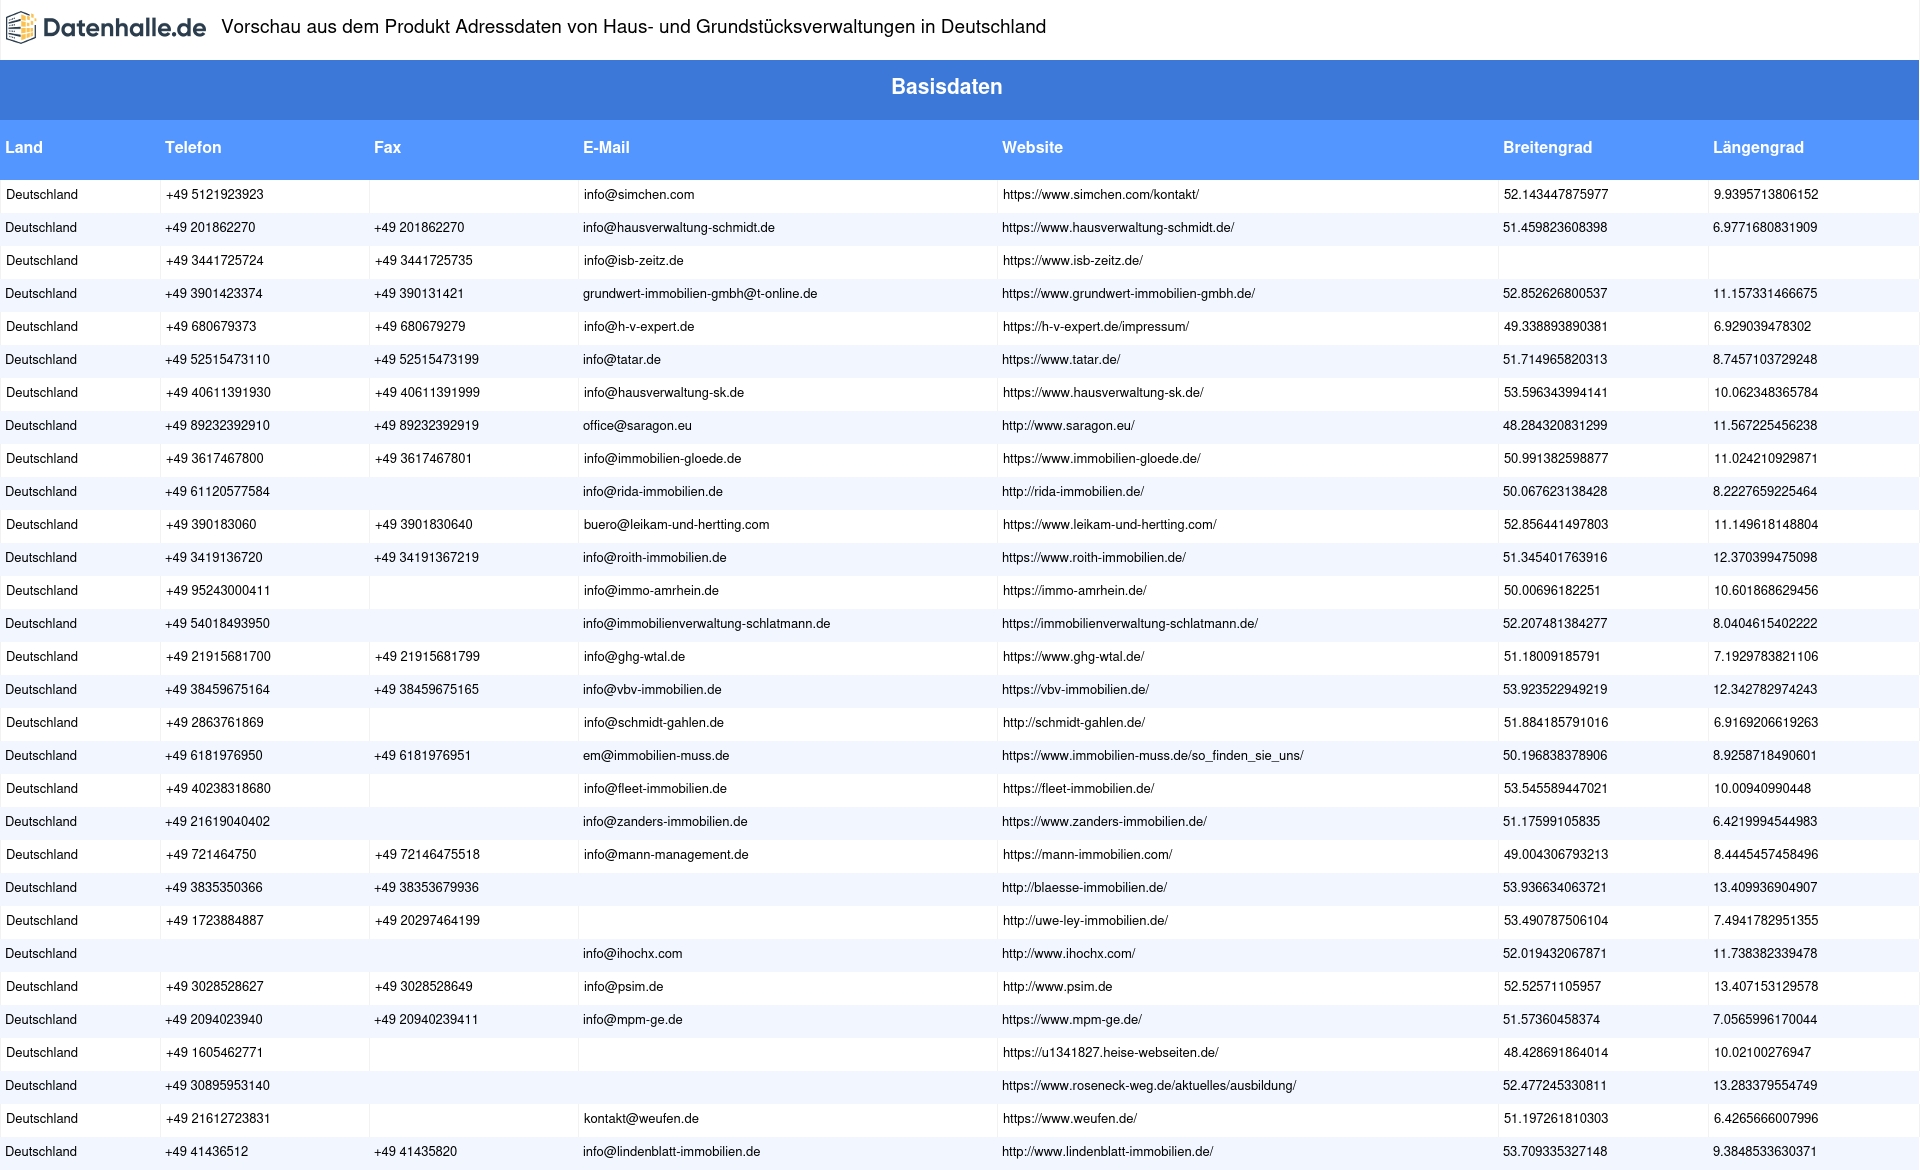Select email info@hausverwaltung-schmidt.de

pyautogui.click(x=679, y=228)
